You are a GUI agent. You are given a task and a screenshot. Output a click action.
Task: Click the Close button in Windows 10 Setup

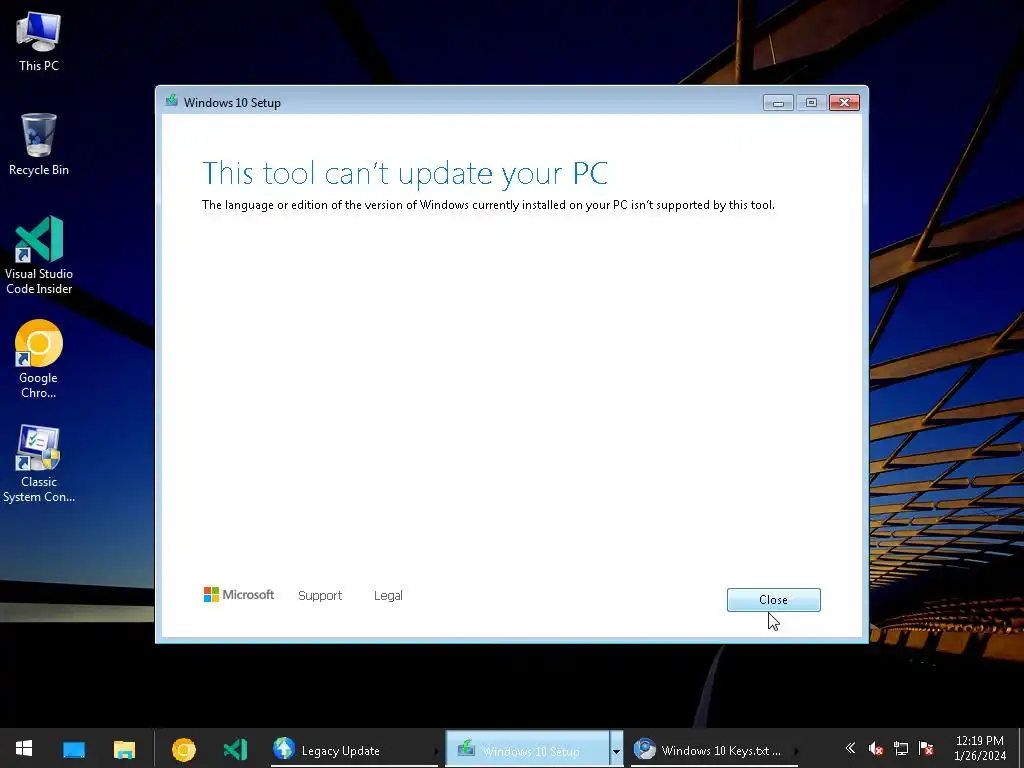pos(773,600)
